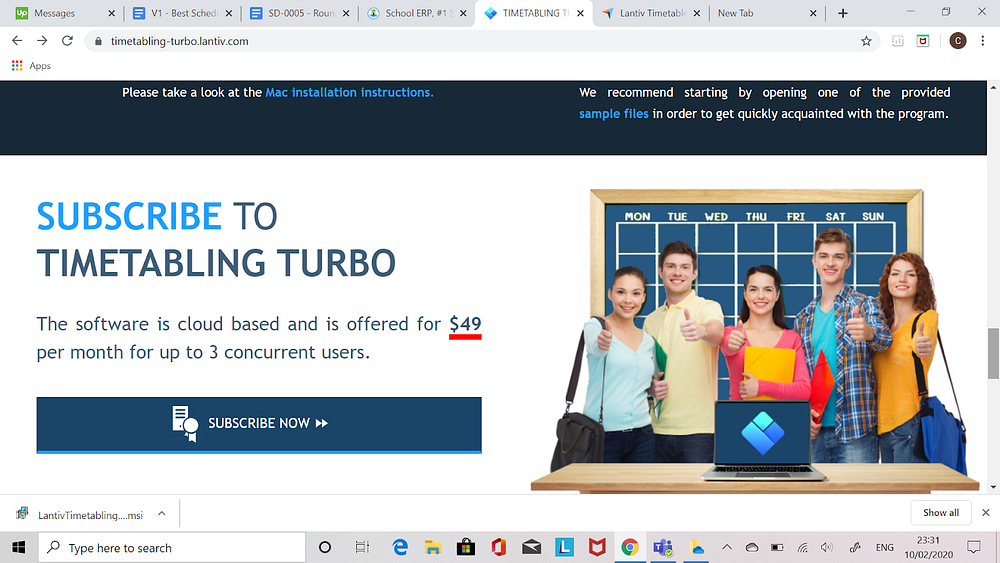Open OneDrive cloud tray icon
Screen dimensions: 1000x563
click(752, 547)
